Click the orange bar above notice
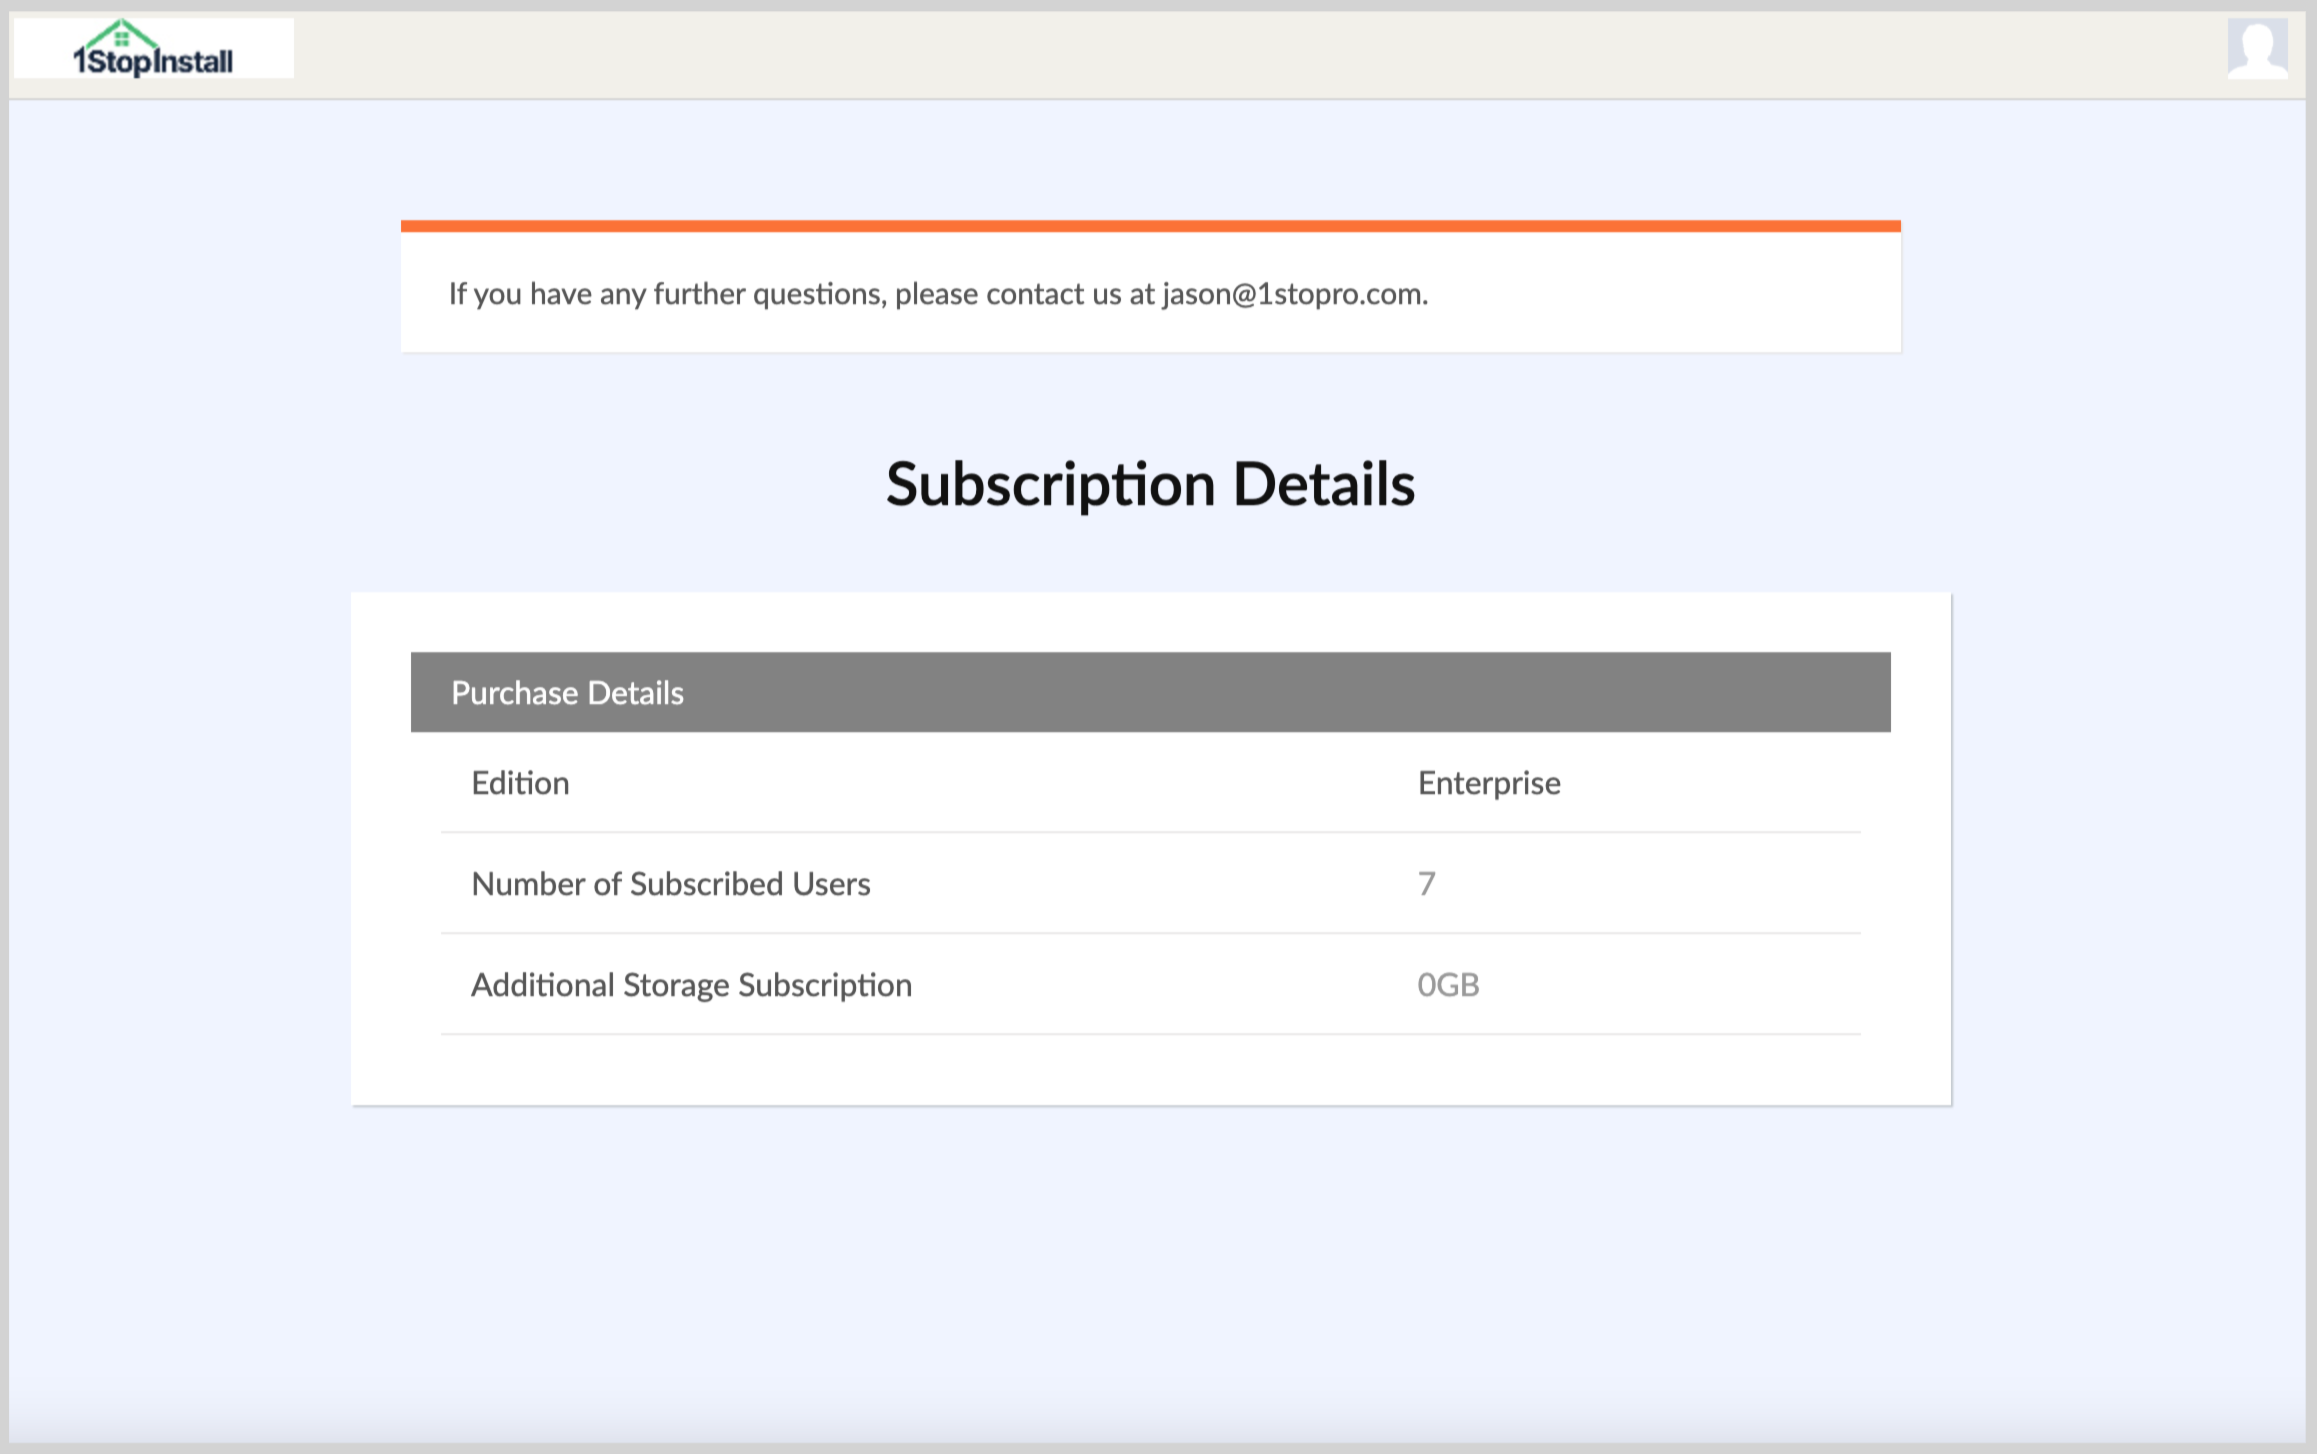 point(1150,226)
